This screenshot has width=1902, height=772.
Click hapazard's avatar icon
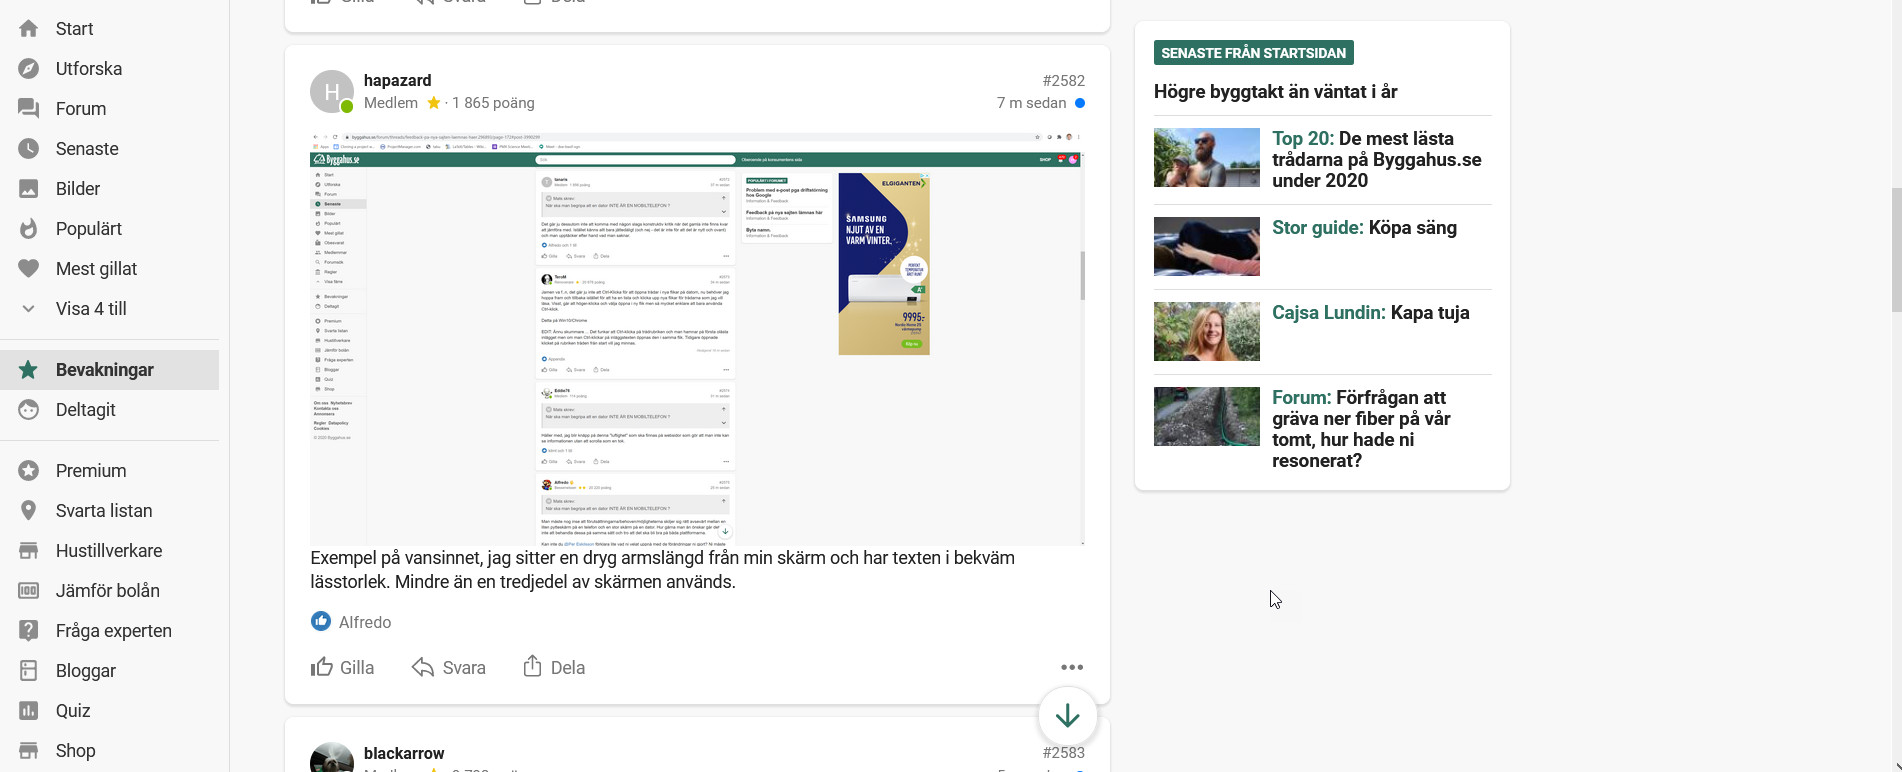click(x=331, y=92)
